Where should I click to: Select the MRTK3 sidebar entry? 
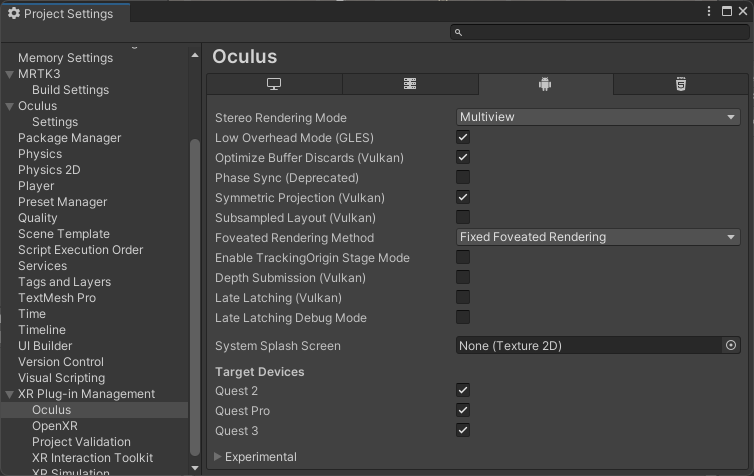coord(39,74)
